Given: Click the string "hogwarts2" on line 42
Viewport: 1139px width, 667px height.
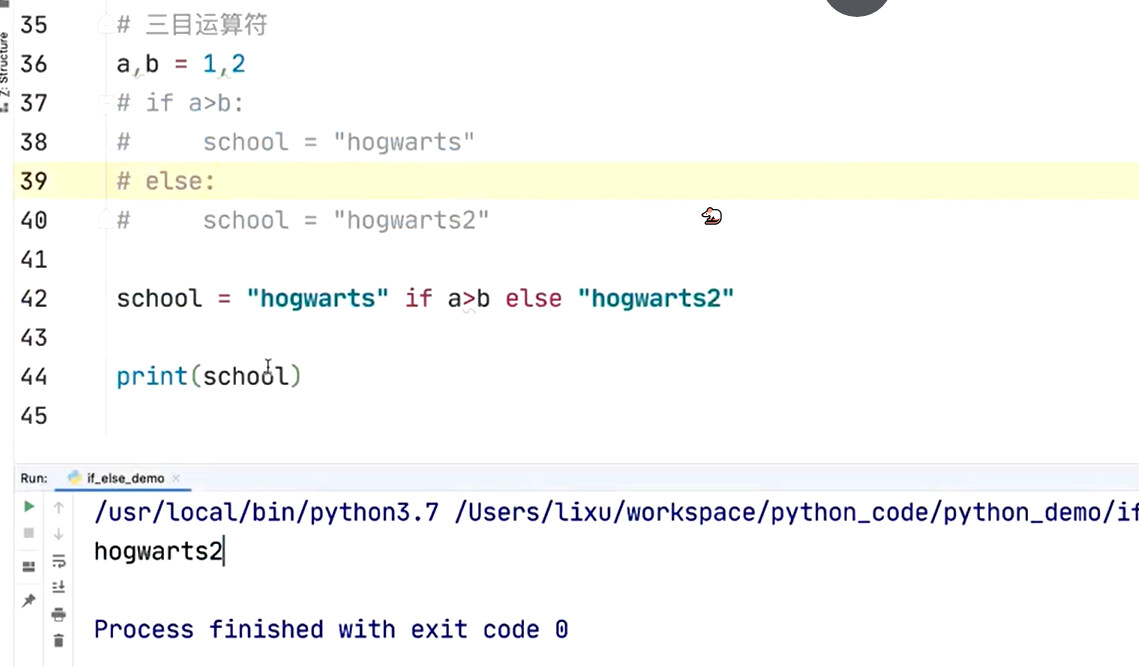Looking at the screenshot, I should tap(656, 299).
